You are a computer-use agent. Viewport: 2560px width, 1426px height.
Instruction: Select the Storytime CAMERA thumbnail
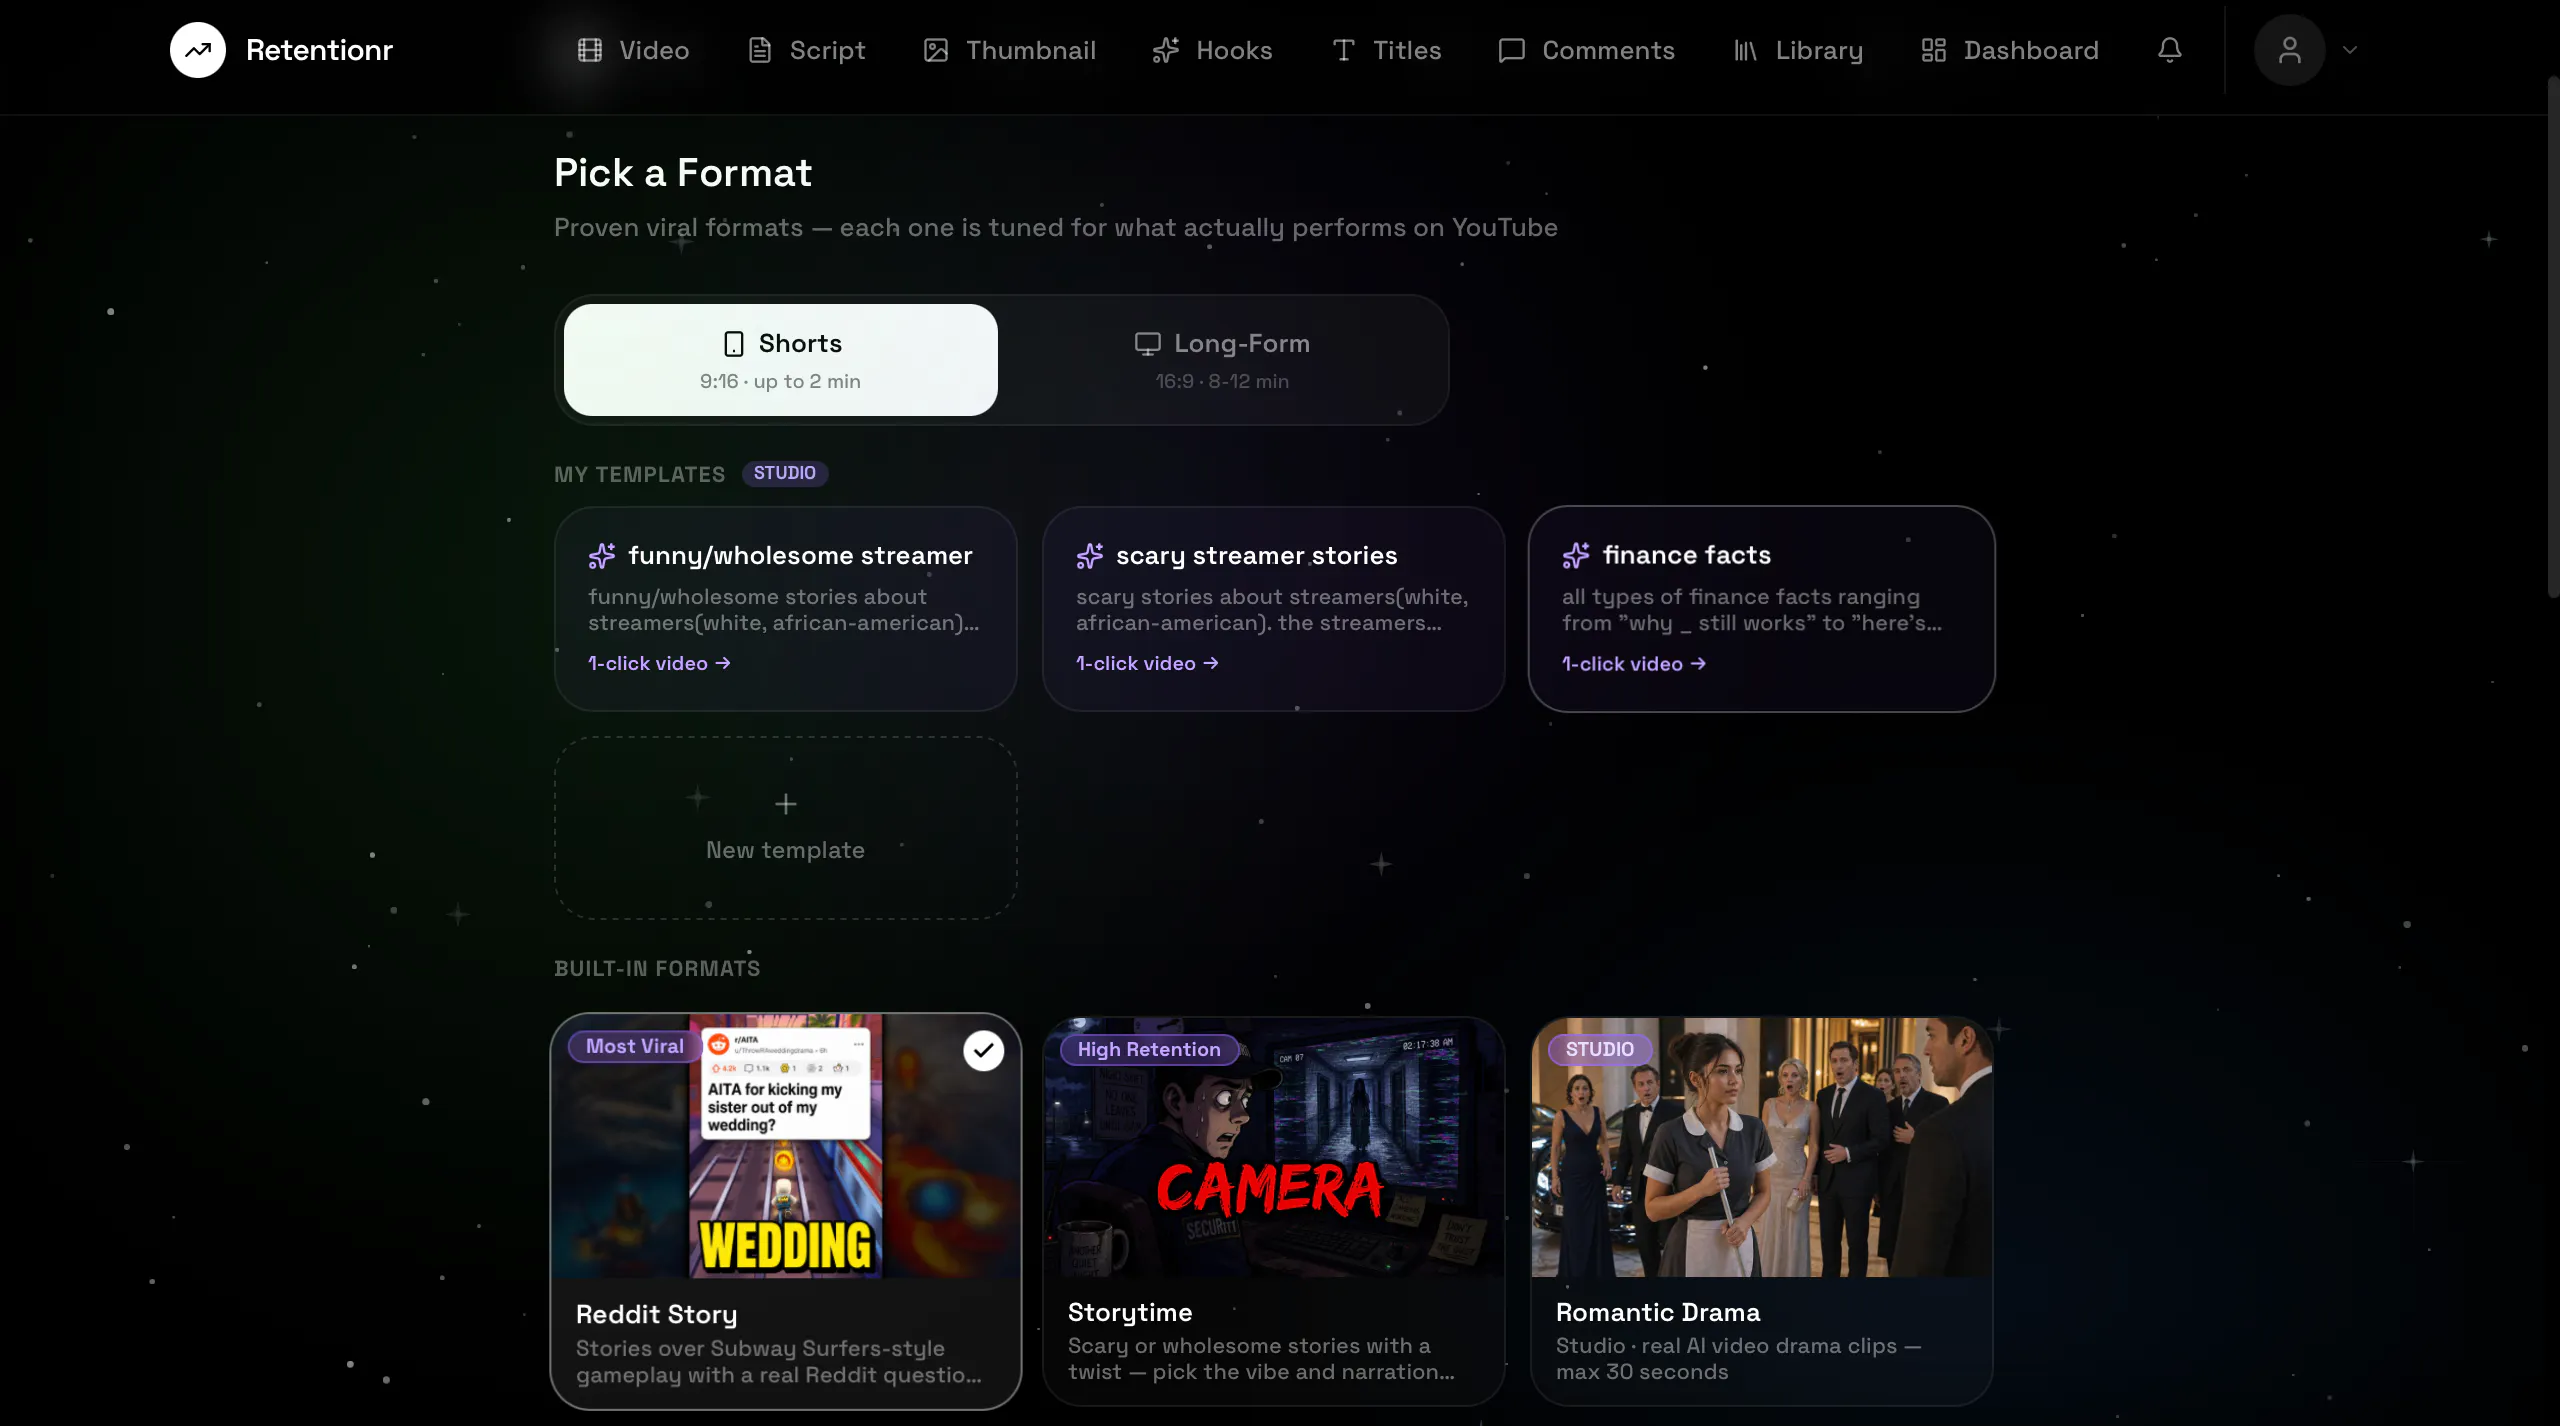[1274, 1147]
